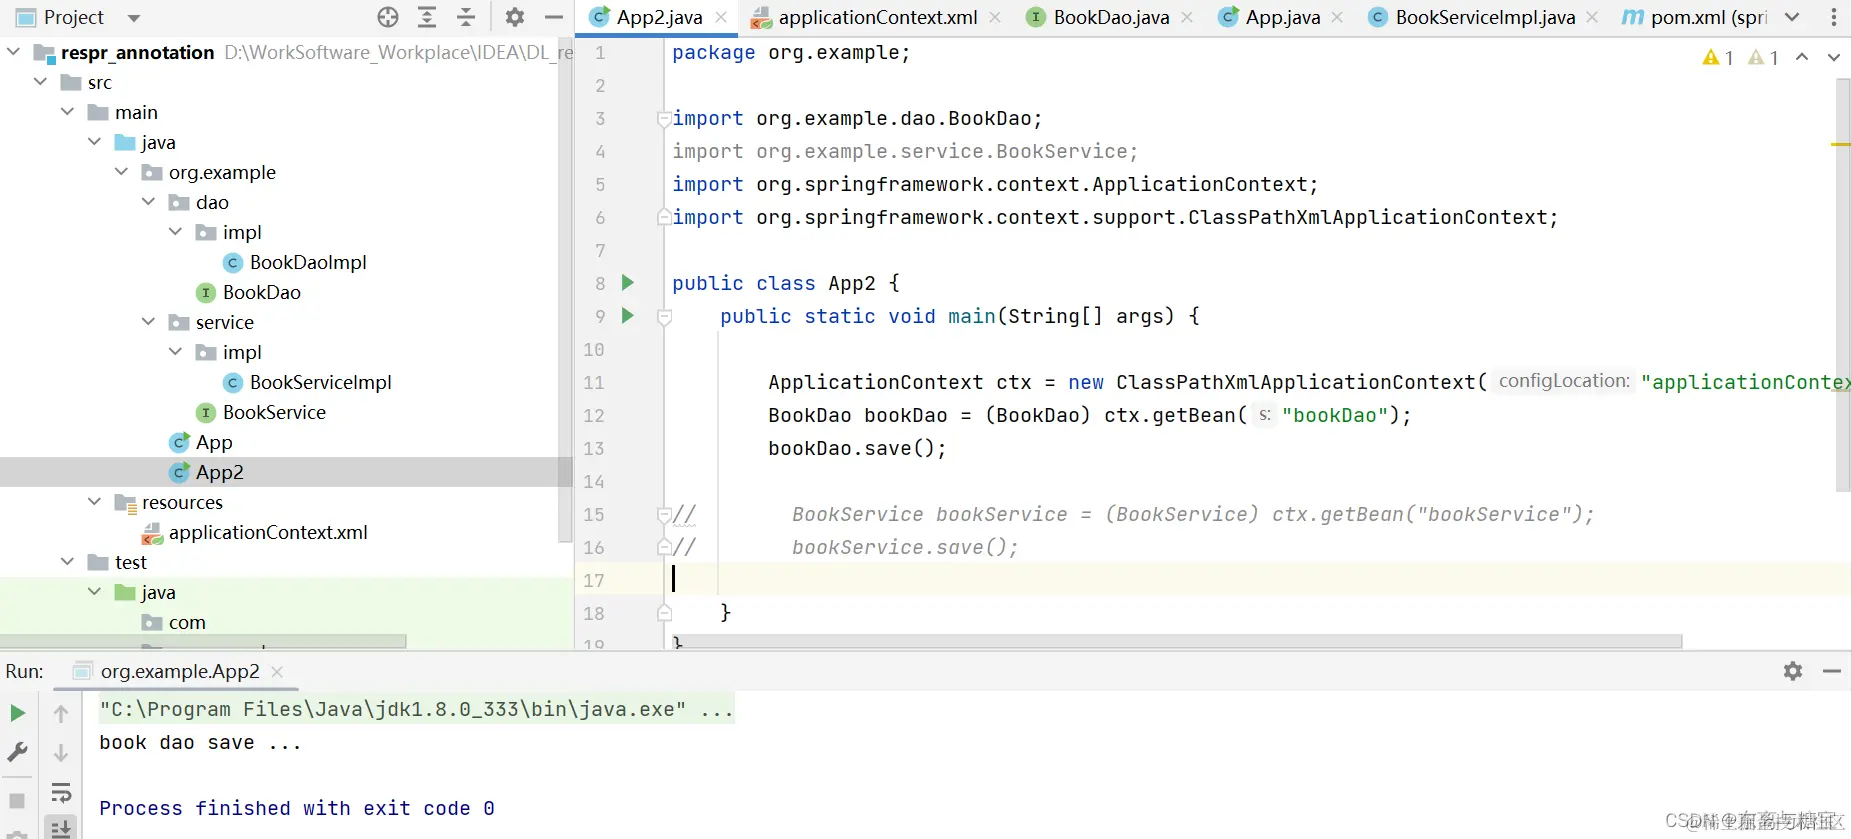Switch to applicationContext.xml editor tab
The height and width of the screenshot is (839, 1852).
click(877, 17)
